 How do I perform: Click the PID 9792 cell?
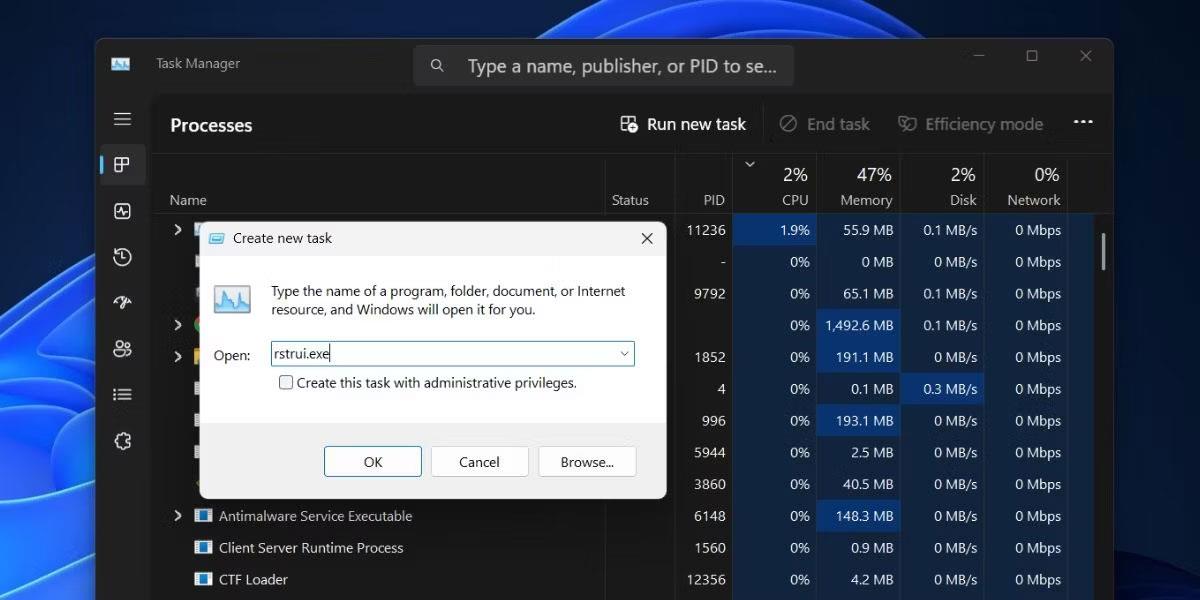(x=709, y=294)
